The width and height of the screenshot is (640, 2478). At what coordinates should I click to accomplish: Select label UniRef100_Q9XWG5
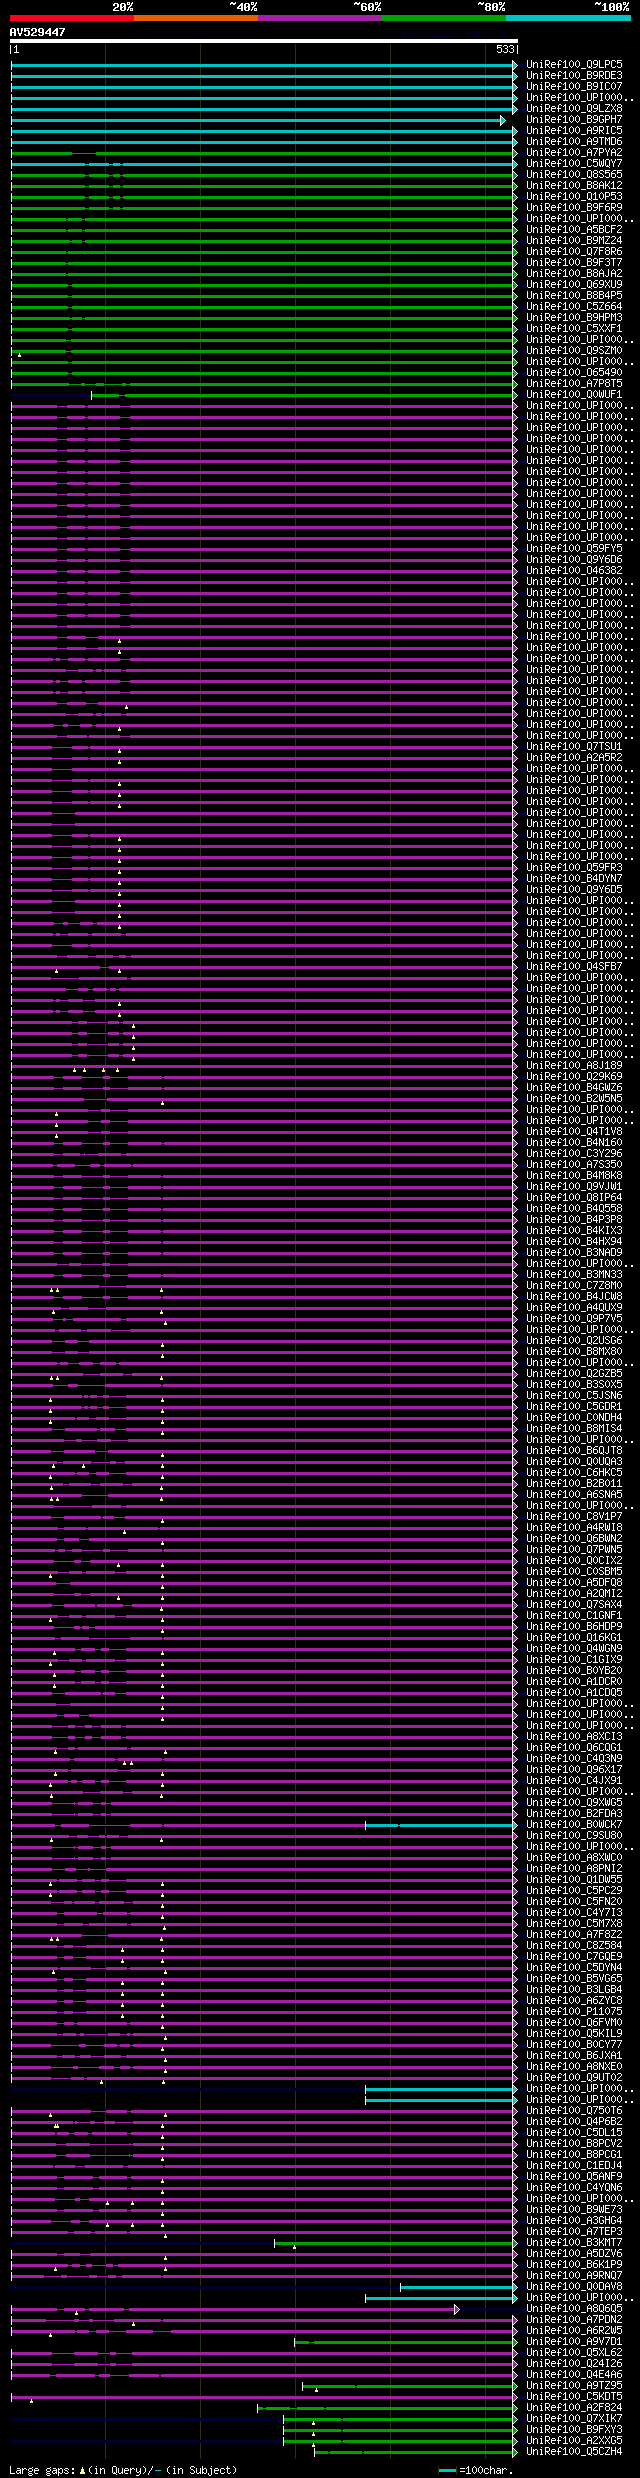574,1802
